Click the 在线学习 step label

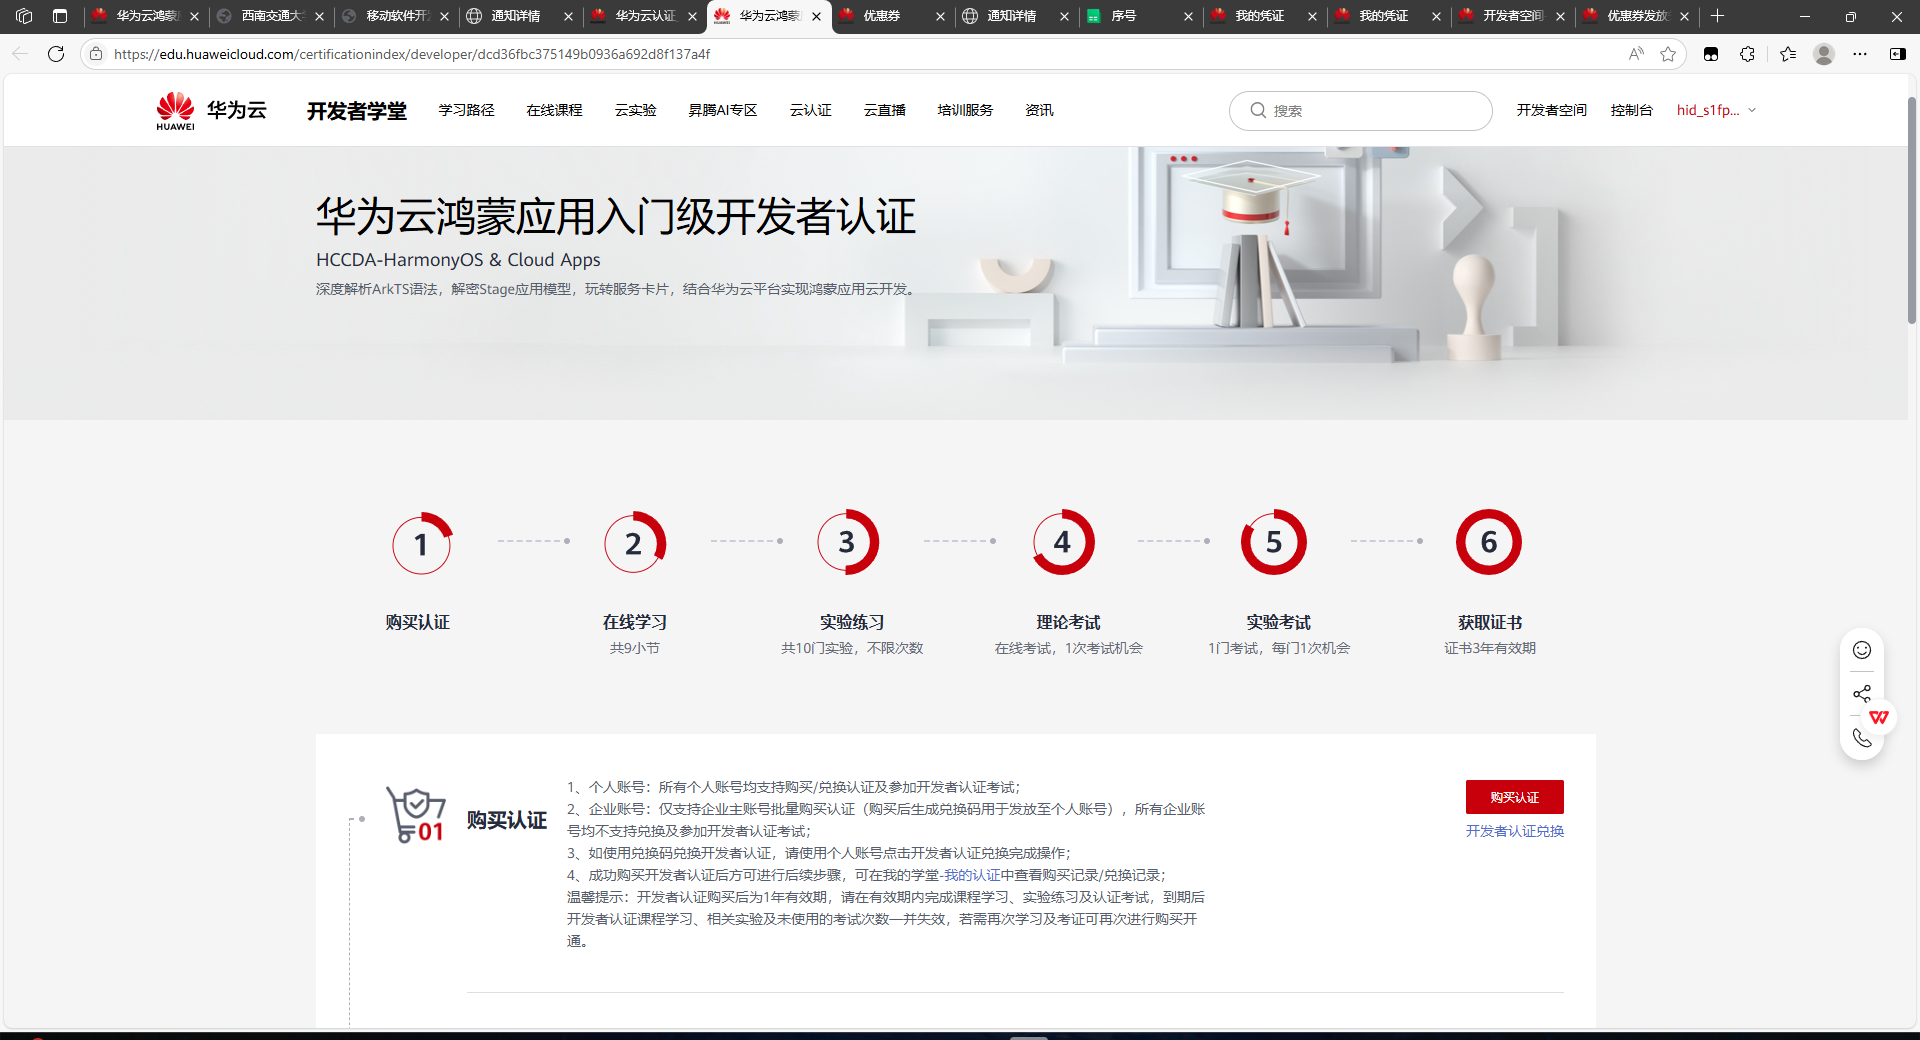[634, 622]
